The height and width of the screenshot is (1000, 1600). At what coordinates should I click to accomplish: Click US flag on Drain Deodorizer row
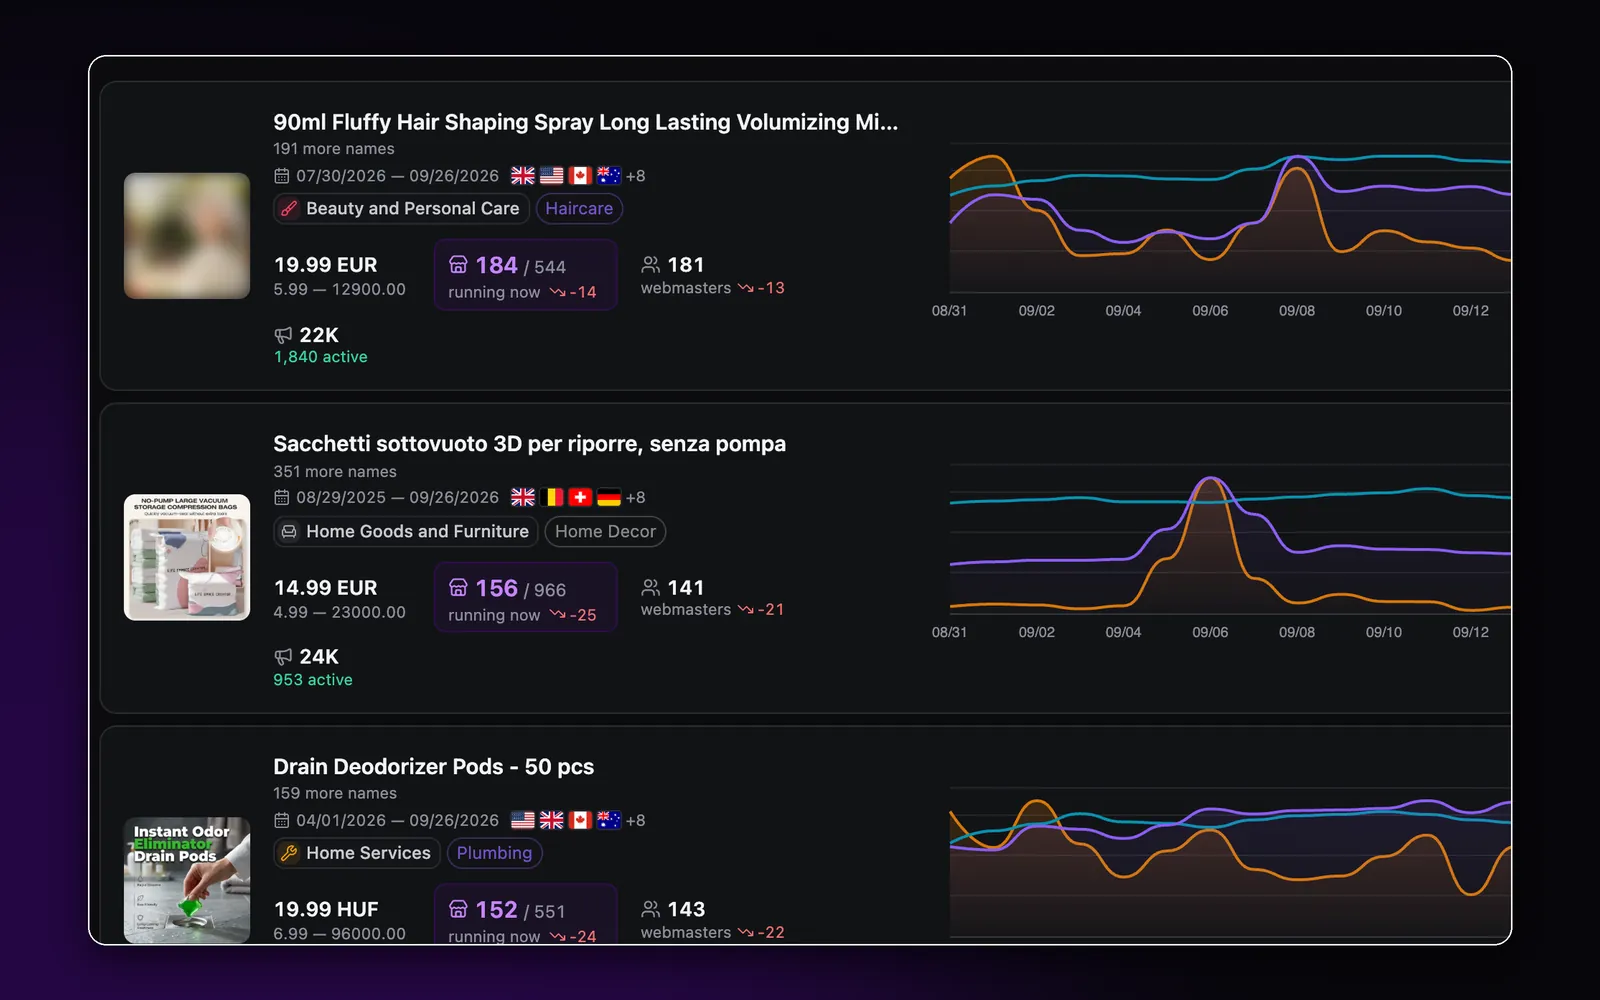(x=523, y=820)
